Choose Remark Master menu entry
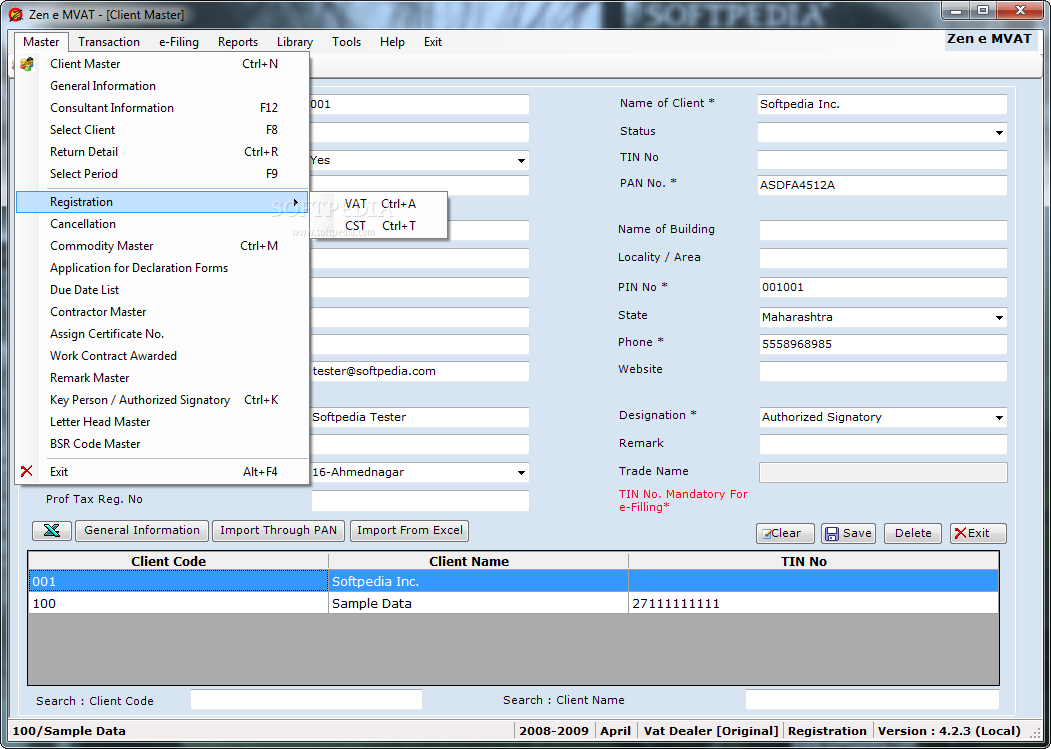This screenshot has height=749, width=1051. pos(162,378)
